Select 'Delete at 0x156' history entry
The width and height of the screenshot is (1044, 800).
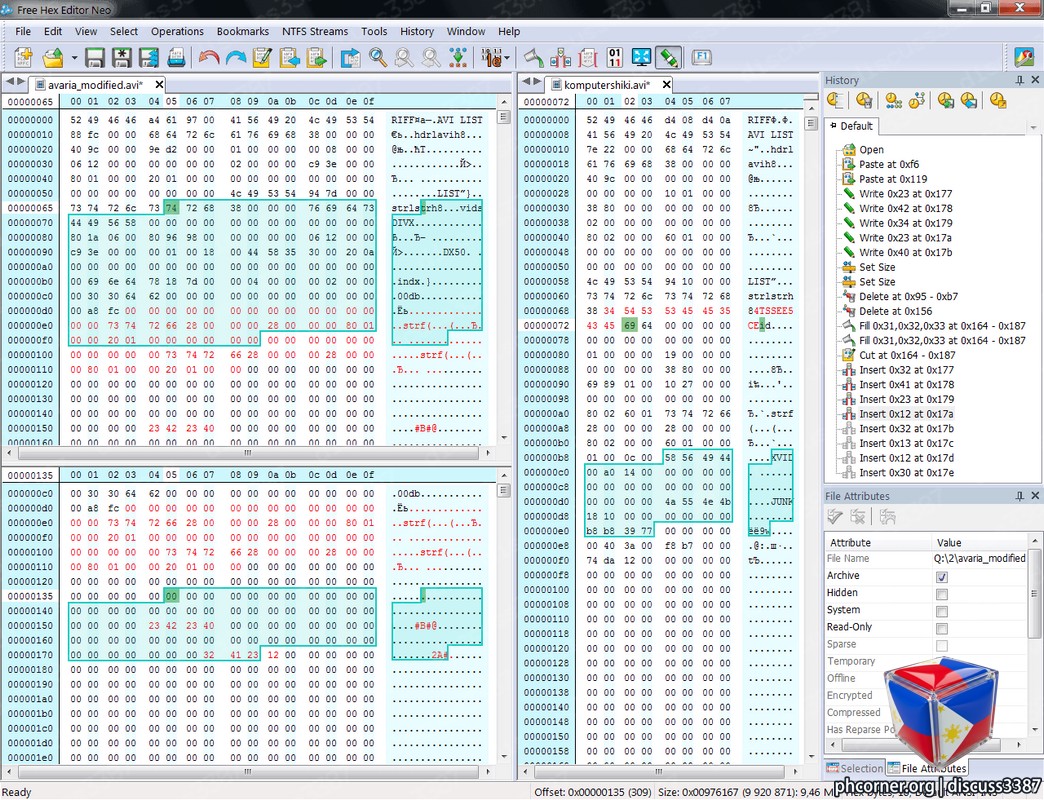pyautogui.click(x=895, y=311)
